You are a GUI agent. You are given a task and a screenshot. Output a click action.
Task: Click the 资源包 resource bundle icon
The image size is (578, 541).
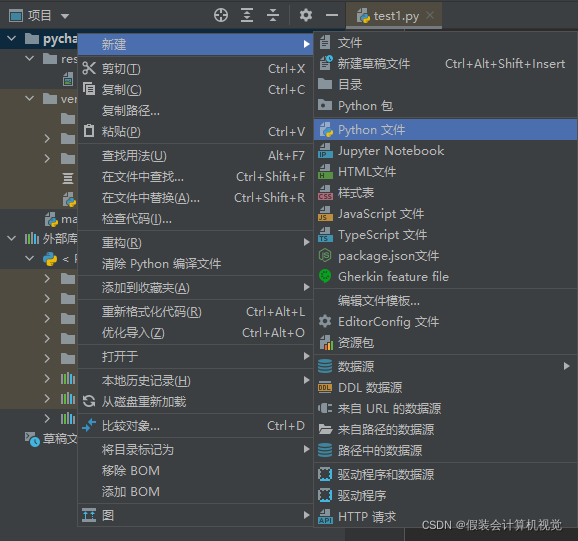(x=326, y=342)
